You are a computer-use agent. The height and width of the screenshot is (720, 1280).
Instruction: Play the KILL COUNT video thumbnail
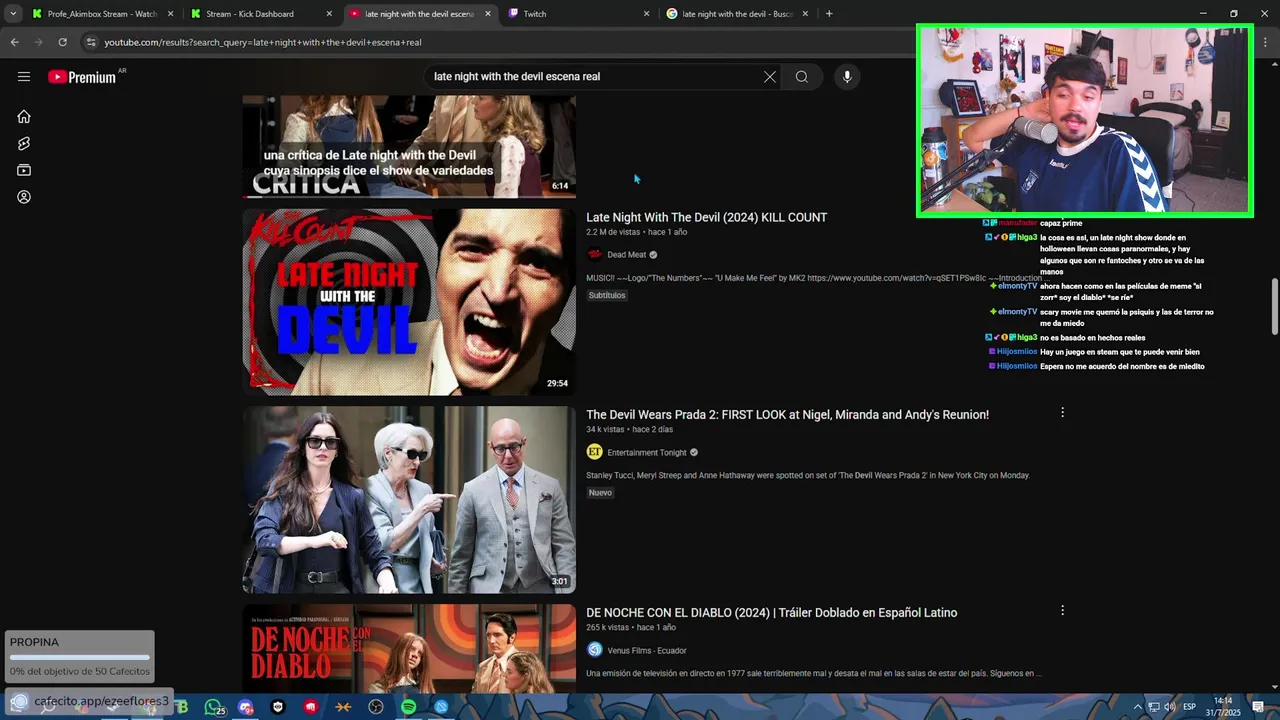point(409,302)
